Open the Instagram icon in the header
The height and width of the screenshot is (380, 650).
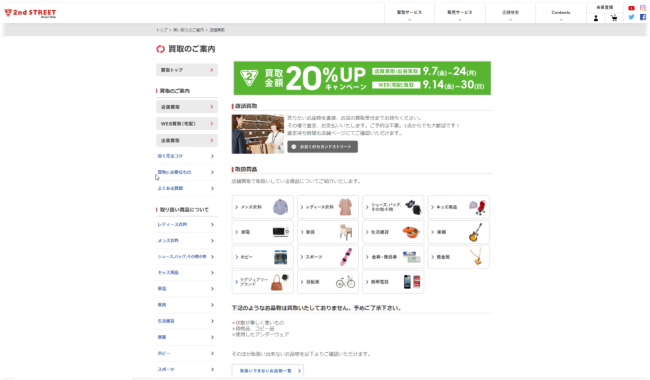coord(643,8)
